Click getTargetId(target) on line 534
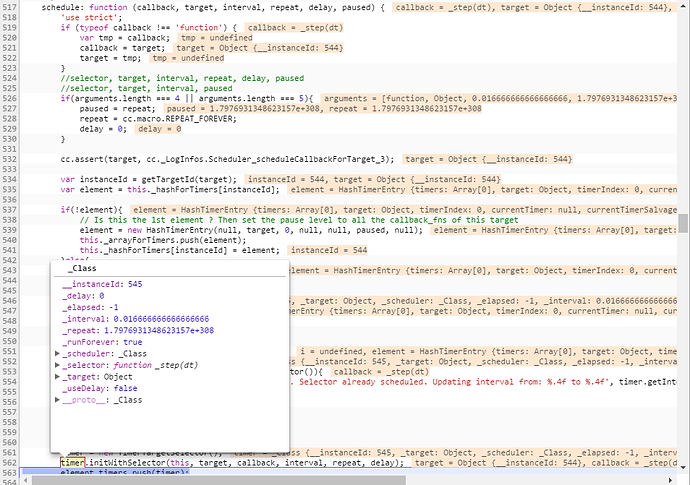Image resolution: width=690 pixels, height=485 pixels. (x=187, y=180)
